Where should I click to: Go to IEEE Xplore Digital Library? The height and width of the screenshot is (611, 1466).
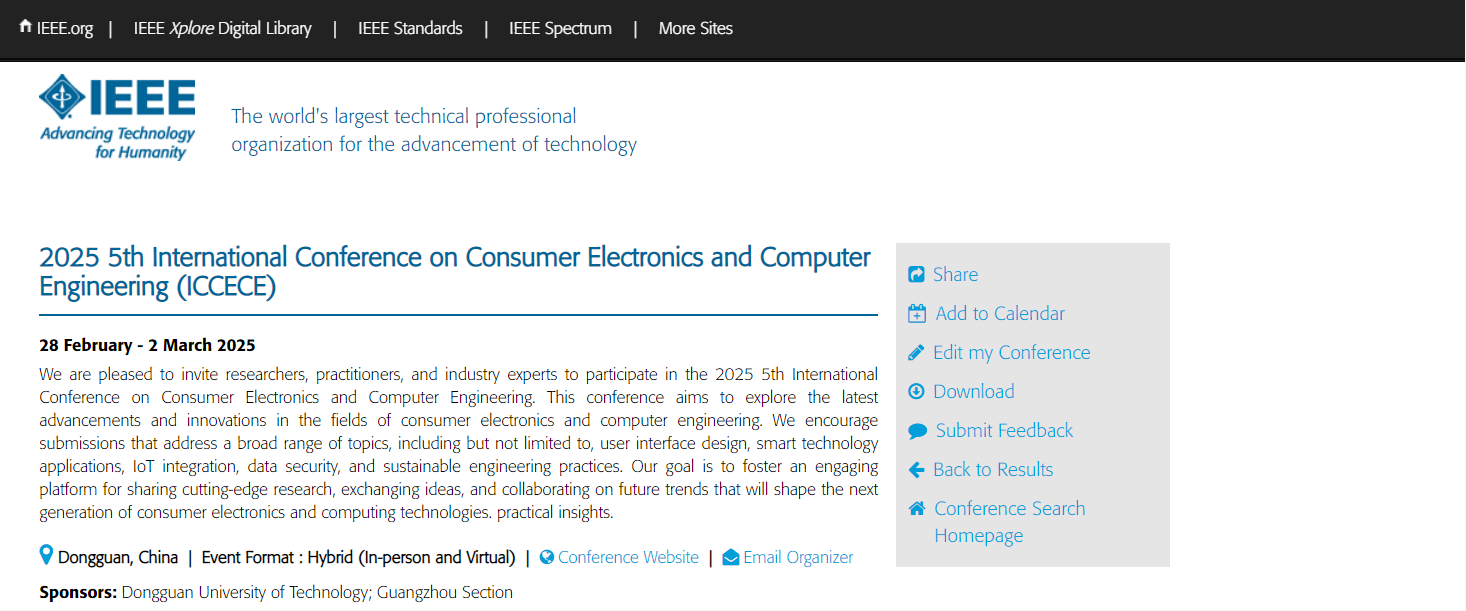coord(223,28)
